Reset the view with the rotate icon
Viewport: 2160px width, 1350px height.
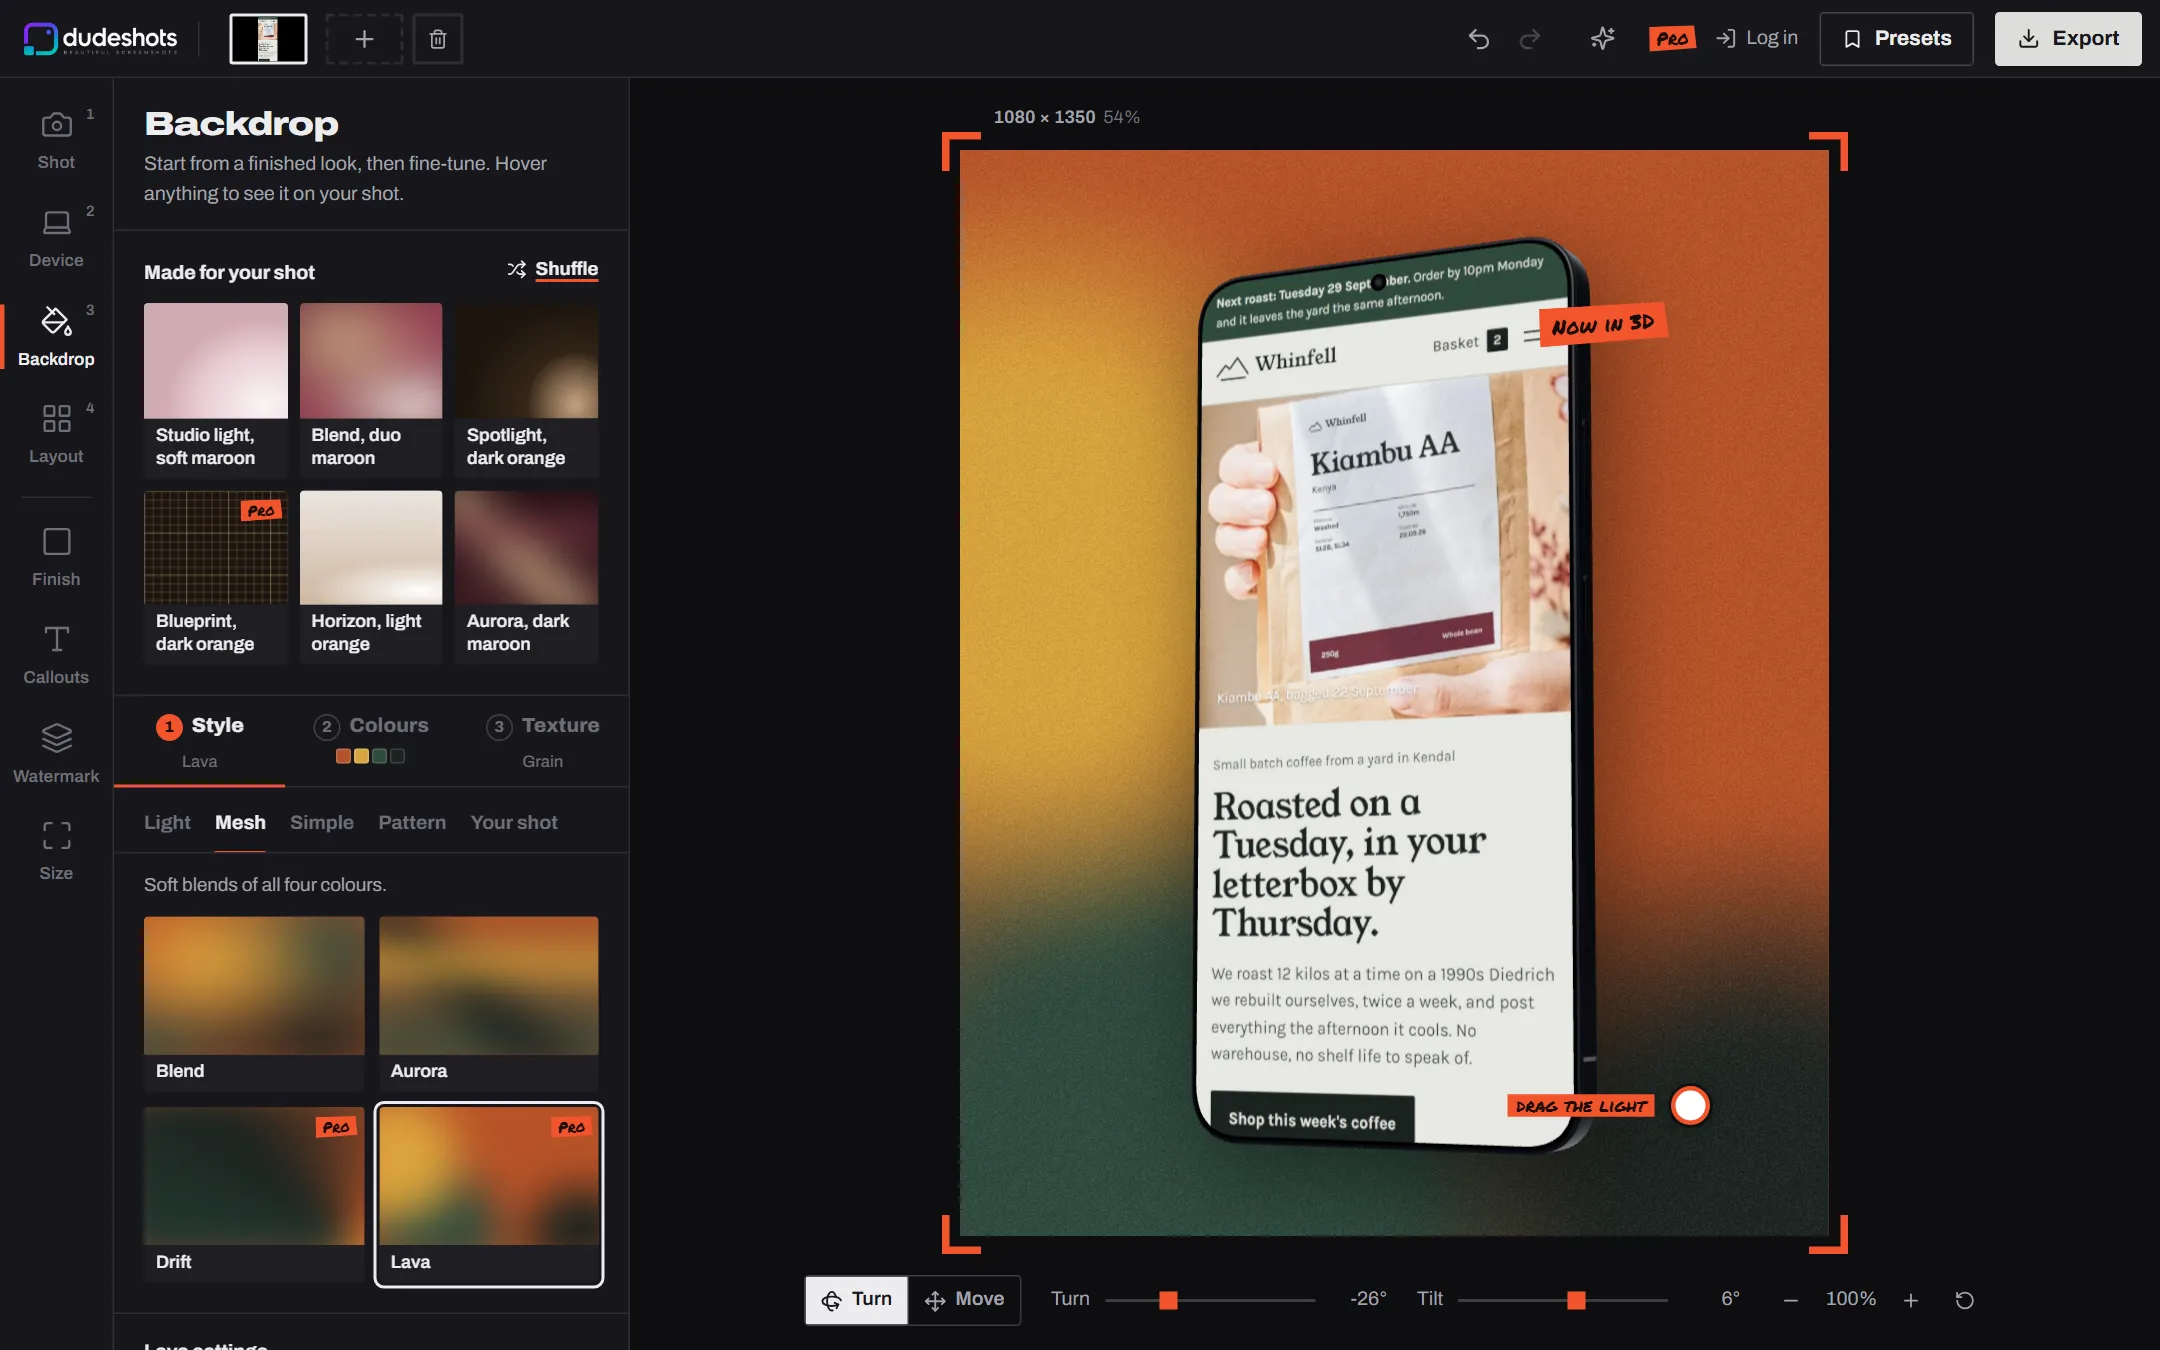(1965, 1300)
